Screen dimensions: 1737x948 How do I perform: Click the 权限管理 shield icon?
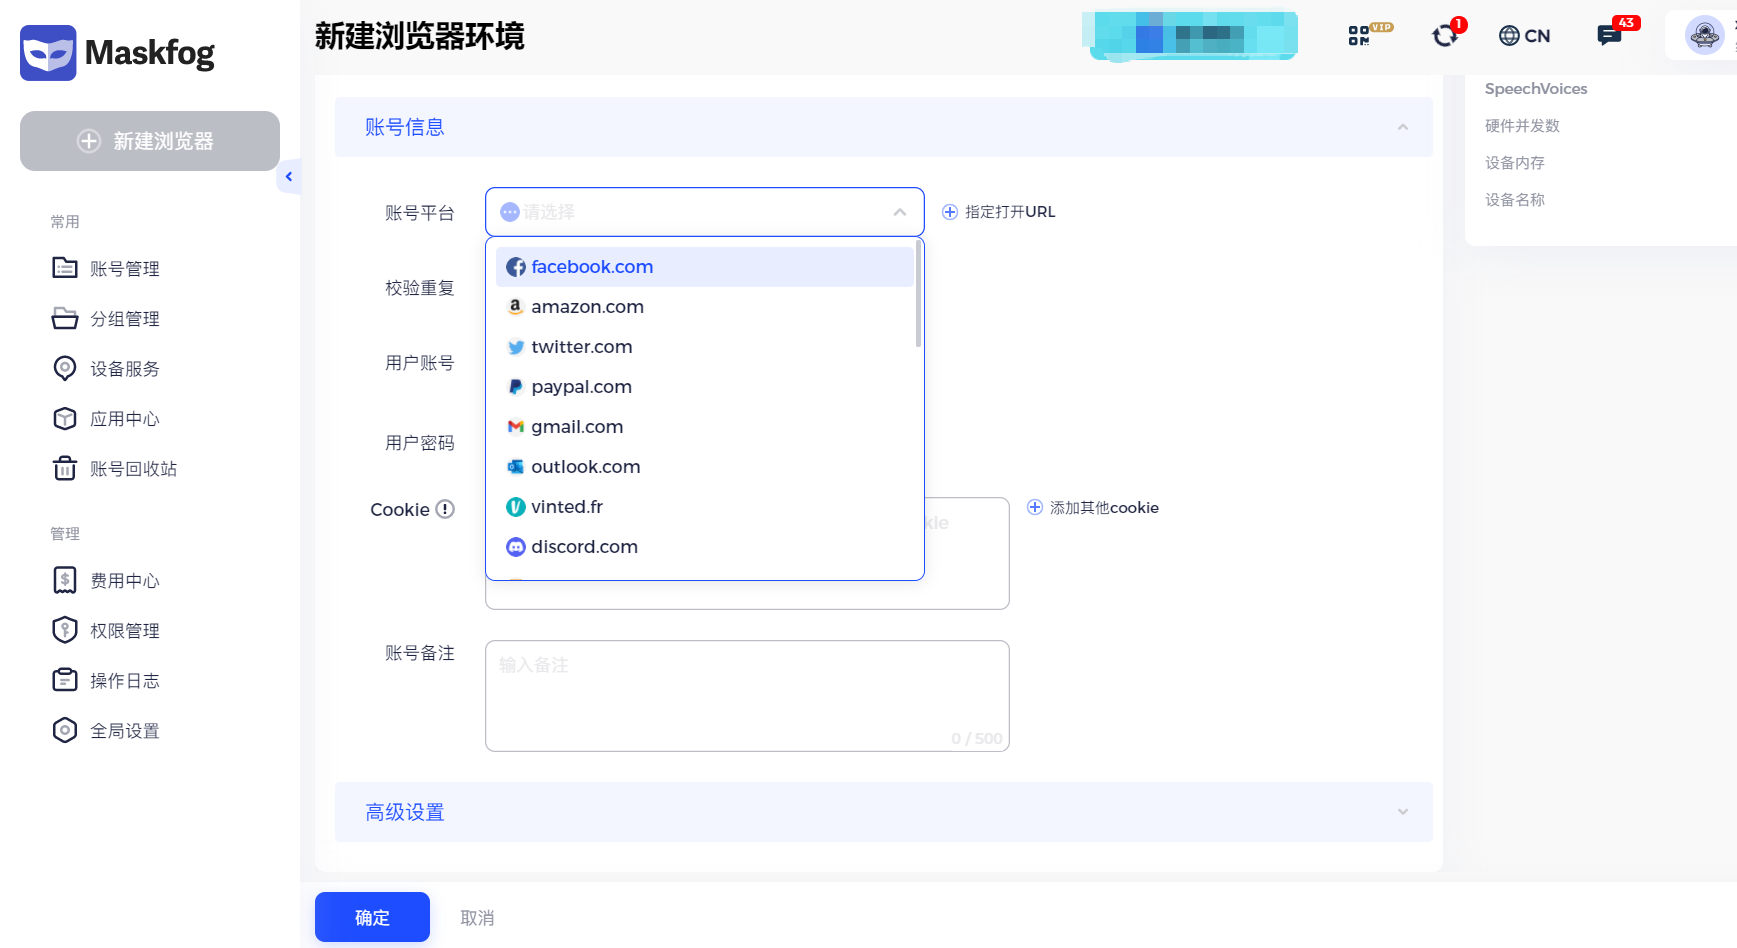(65, 630)
